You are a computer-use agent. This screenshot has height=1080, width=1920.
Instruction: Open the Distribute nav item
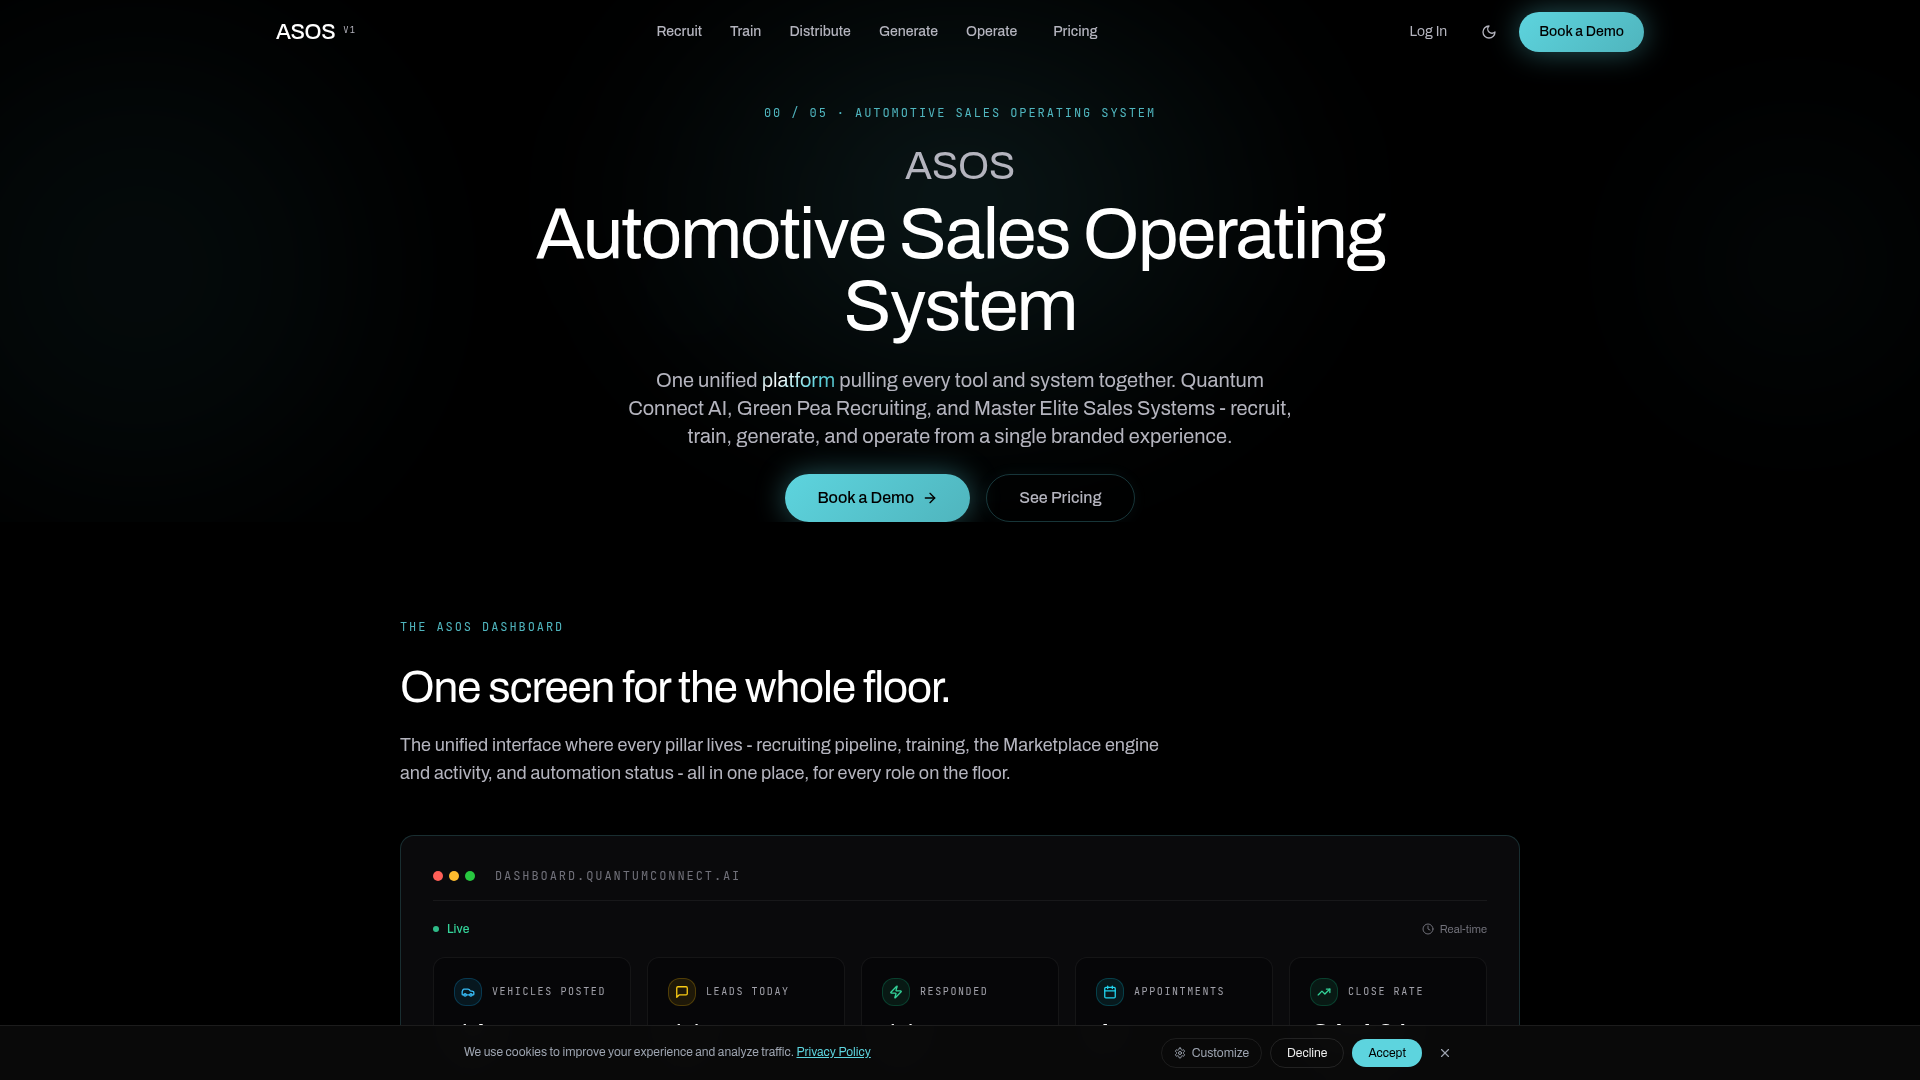pos(820,32)
